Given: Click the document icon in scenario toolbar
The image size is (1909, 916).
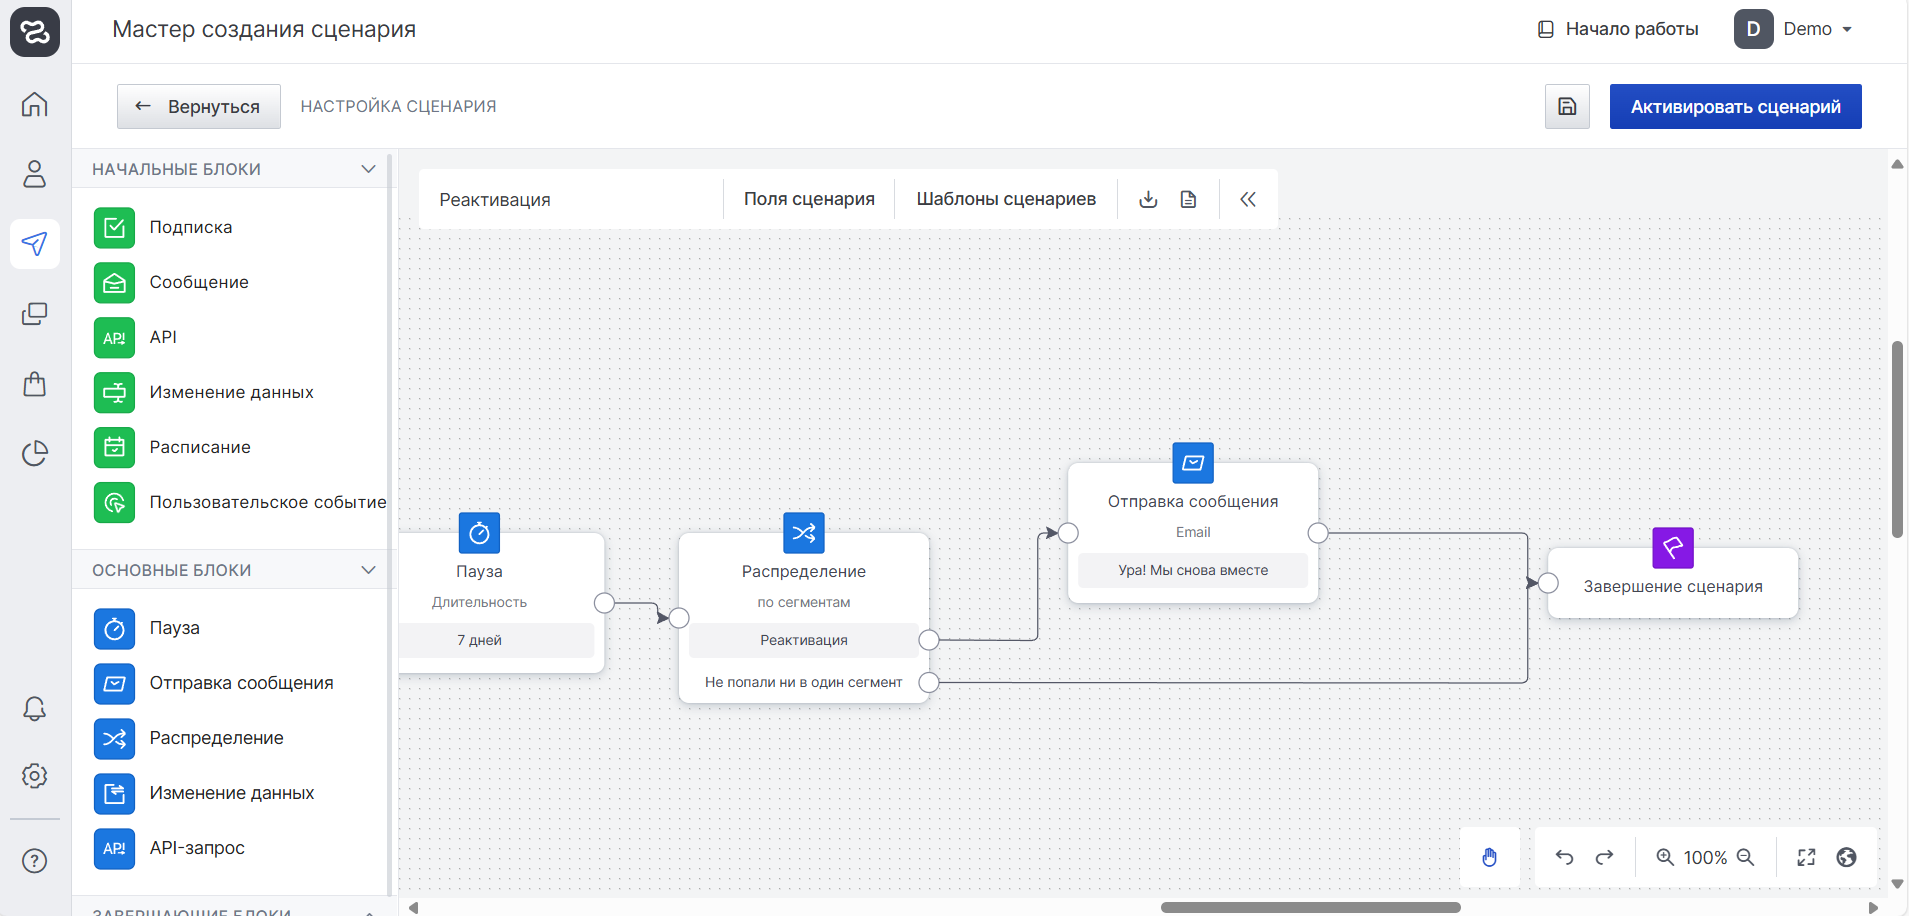Looking at the screenshot, I should point(1188,199).
